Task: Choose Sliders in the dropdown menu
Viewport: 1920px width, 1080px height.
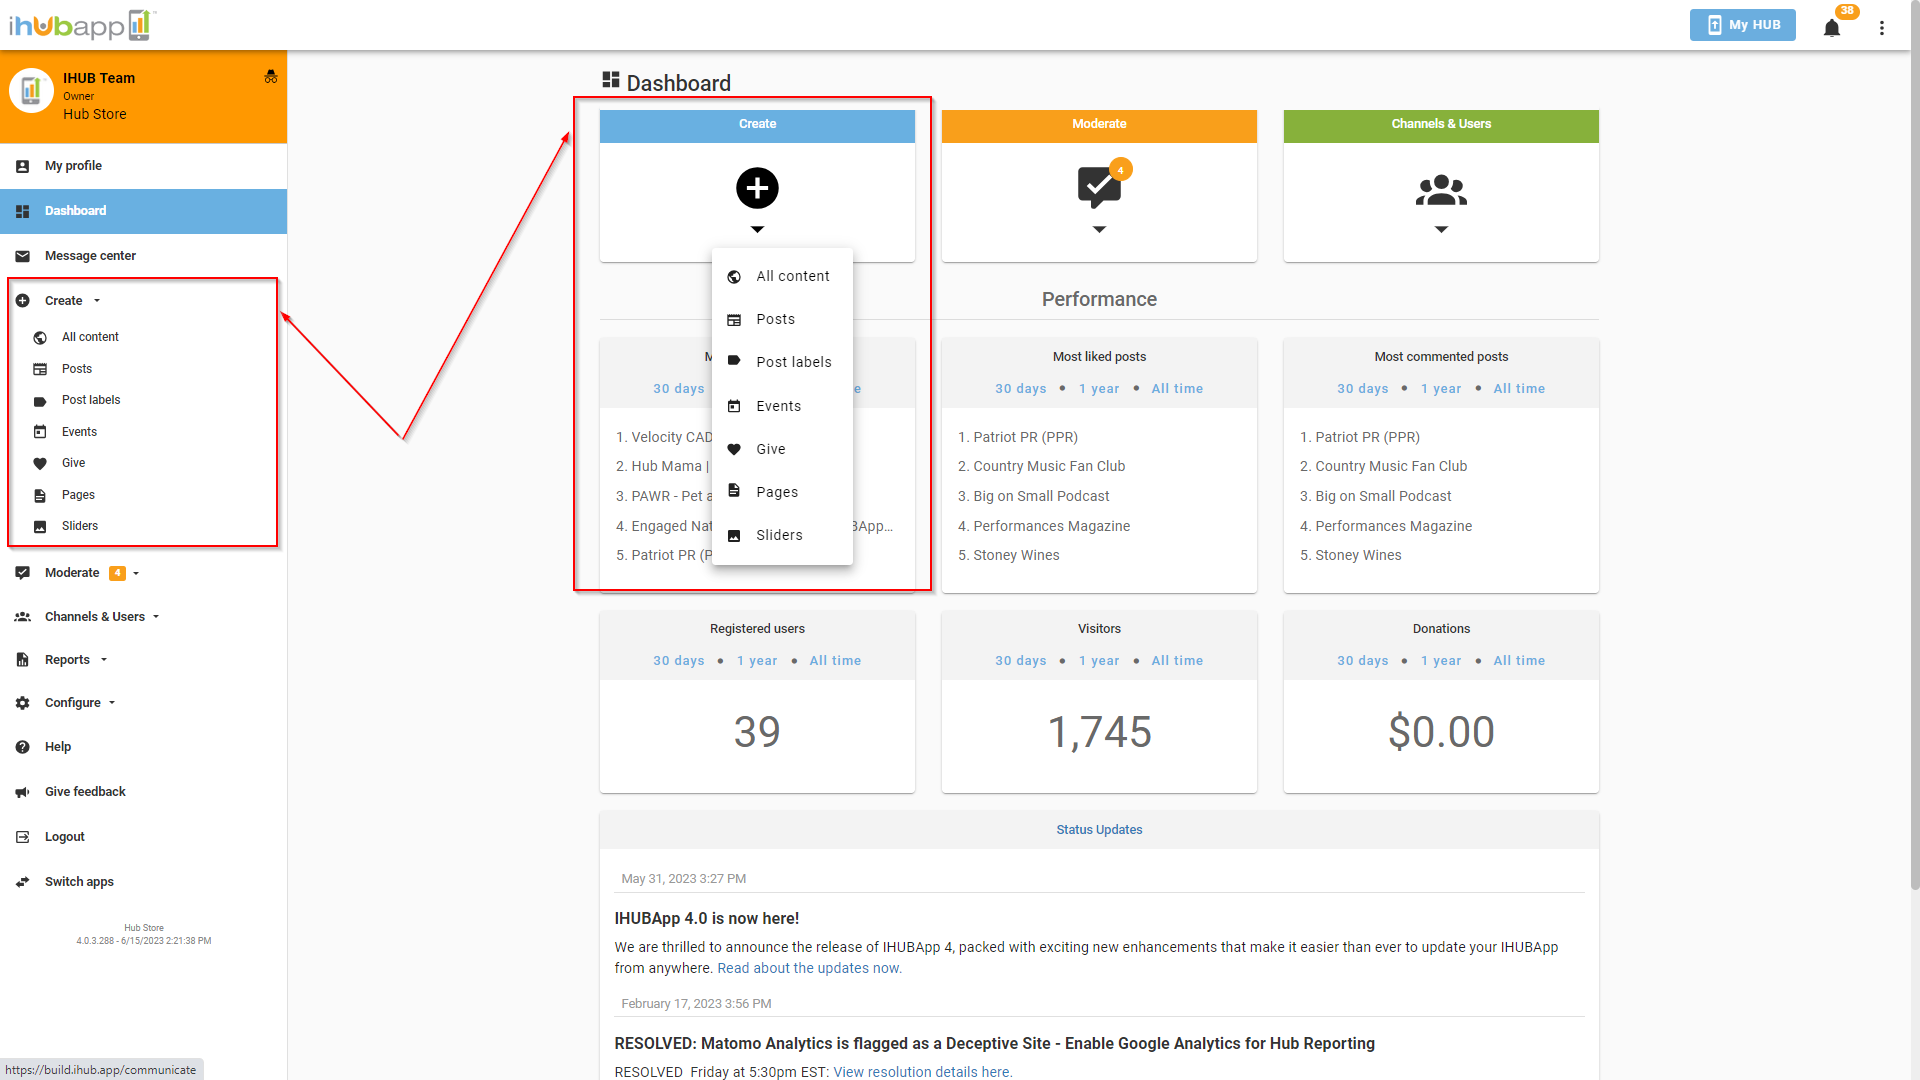Action: click(x=782, y=535)
